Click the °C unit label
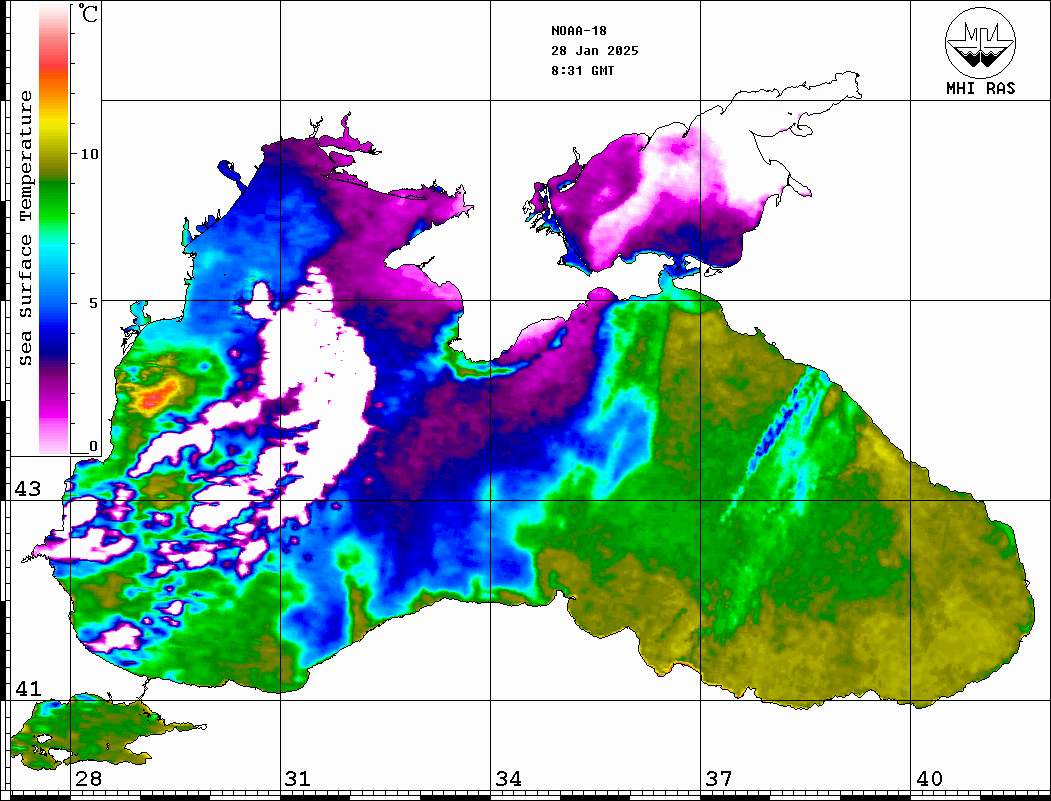The width and height of the screenshot is (1051, 801). point(87,13)
